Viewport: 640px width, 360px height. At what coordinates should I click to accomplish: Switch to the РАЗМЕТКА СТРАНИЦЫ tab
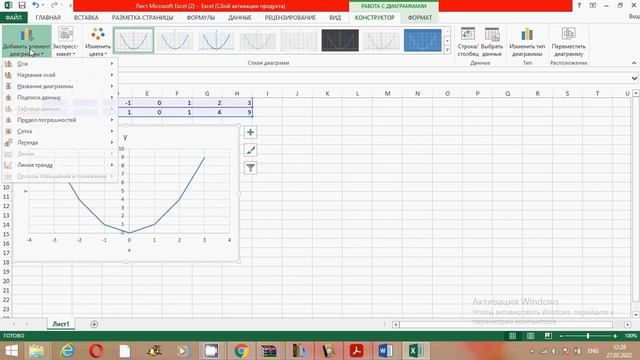pyautogui.click(x=142, y=18)
